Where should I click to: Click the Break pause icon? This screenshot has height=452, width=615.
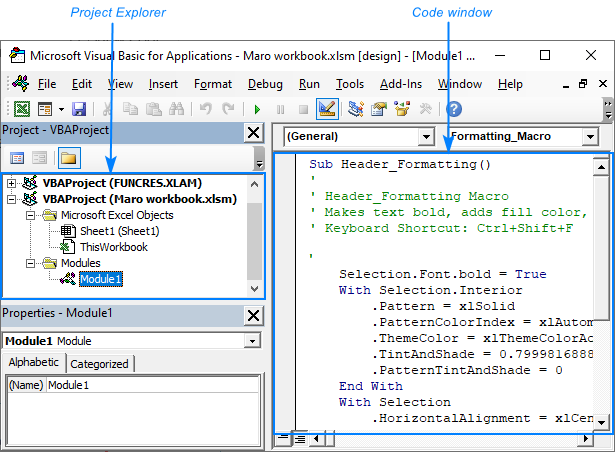click(280, 109)
